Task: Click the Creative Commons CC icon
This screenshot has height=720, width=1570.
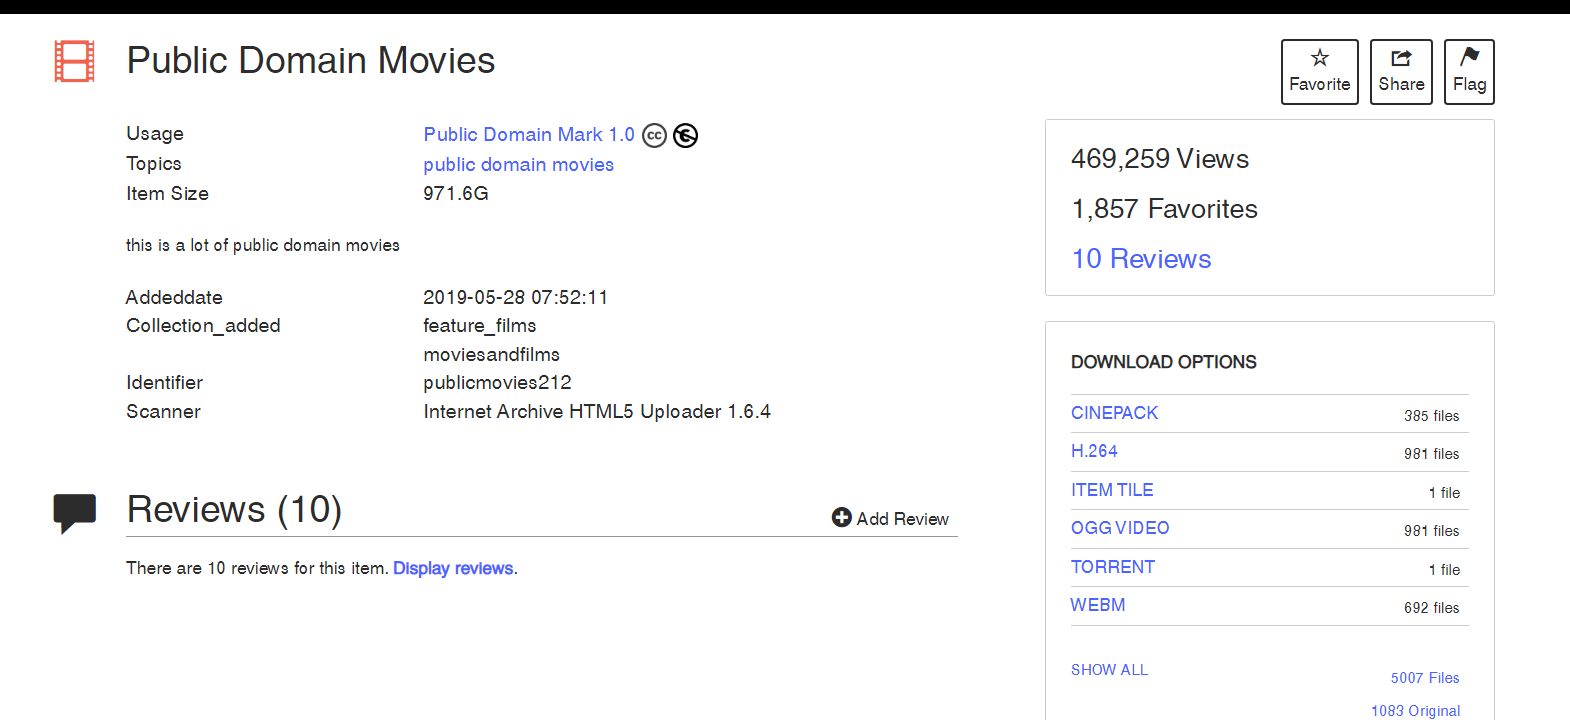Action: (x=654, y=135)
